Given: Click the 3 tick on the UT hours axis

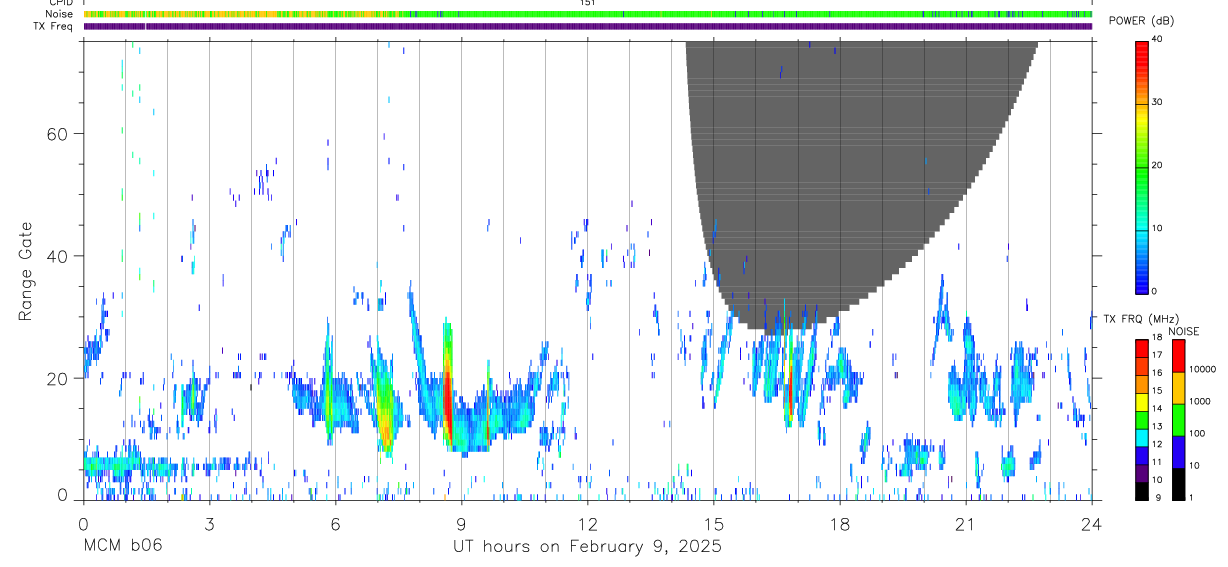Looking at the screenshot, I should tap(209, 523).
